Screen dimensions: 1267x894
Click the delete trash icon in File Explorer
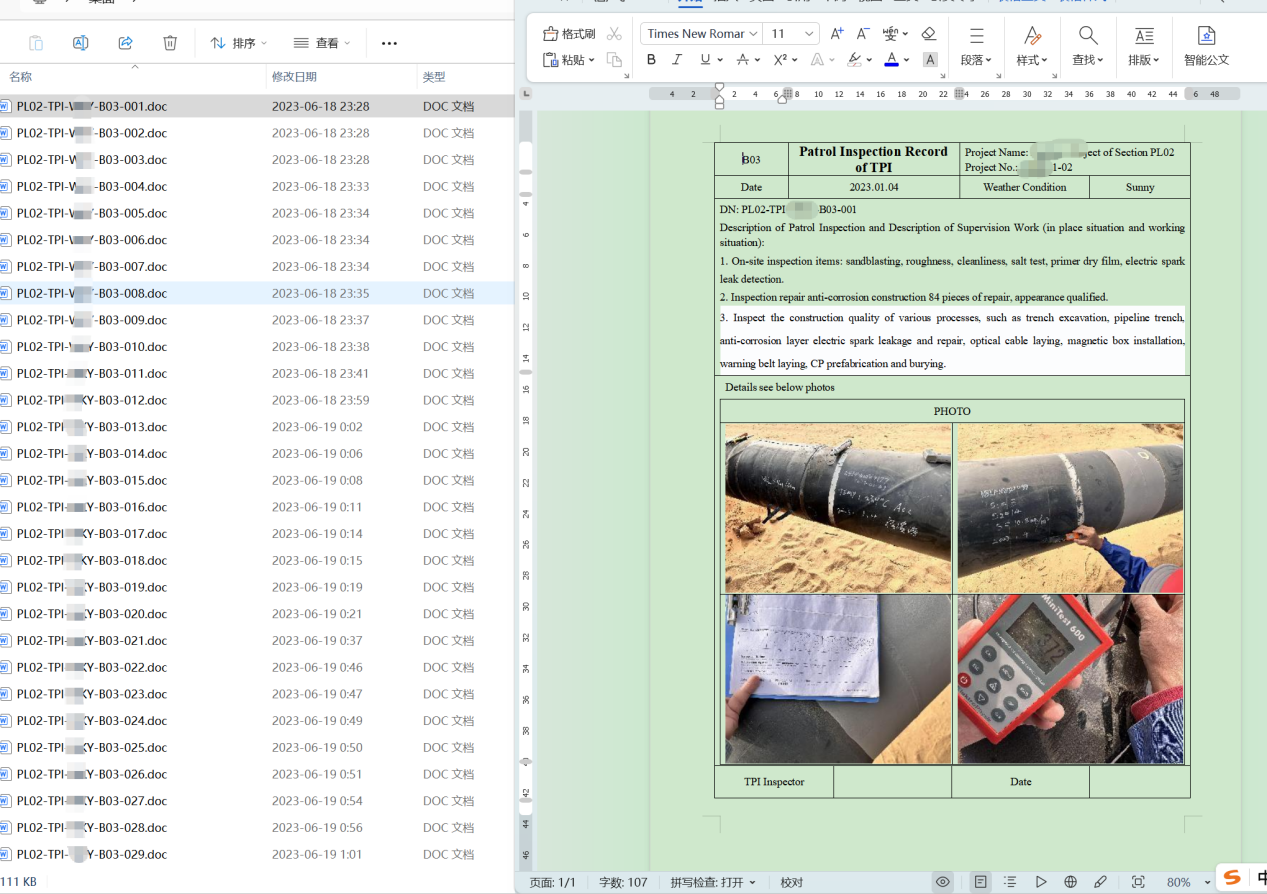click(170, 43)
